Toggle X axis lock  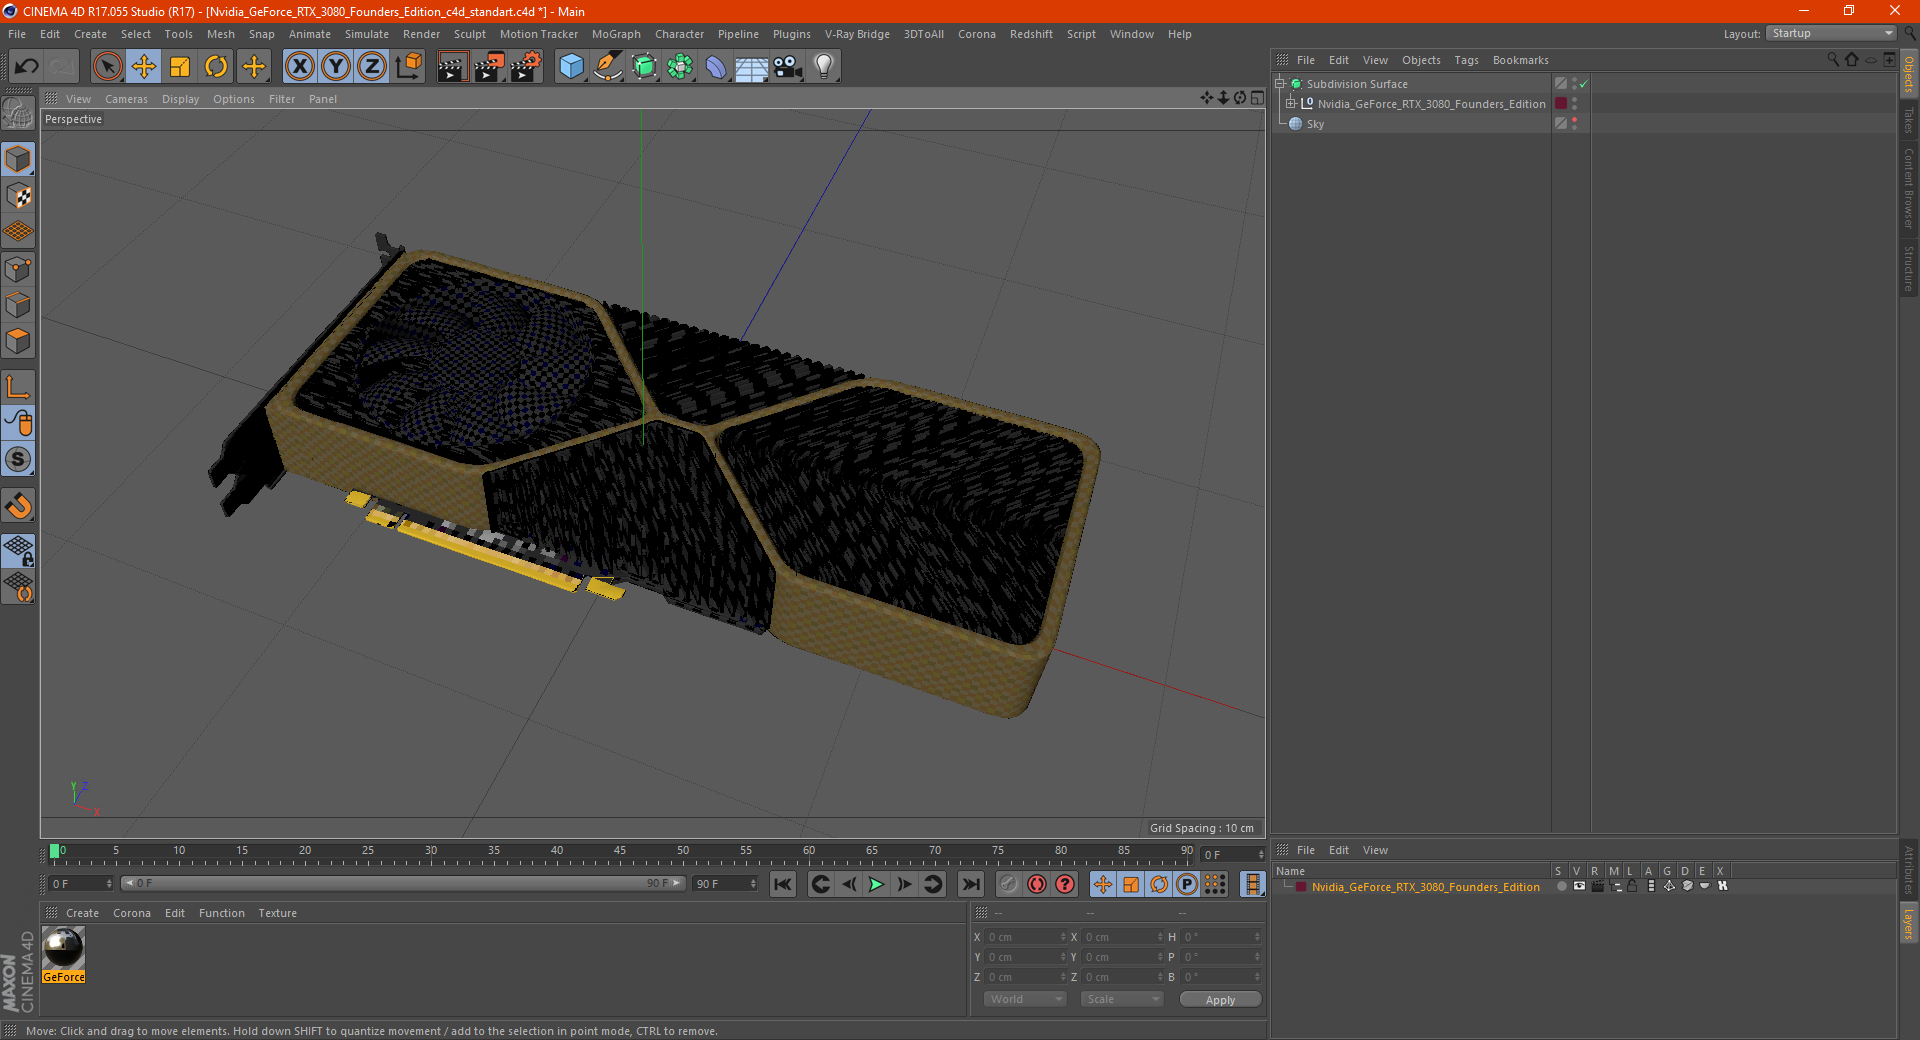coord(299,67)
